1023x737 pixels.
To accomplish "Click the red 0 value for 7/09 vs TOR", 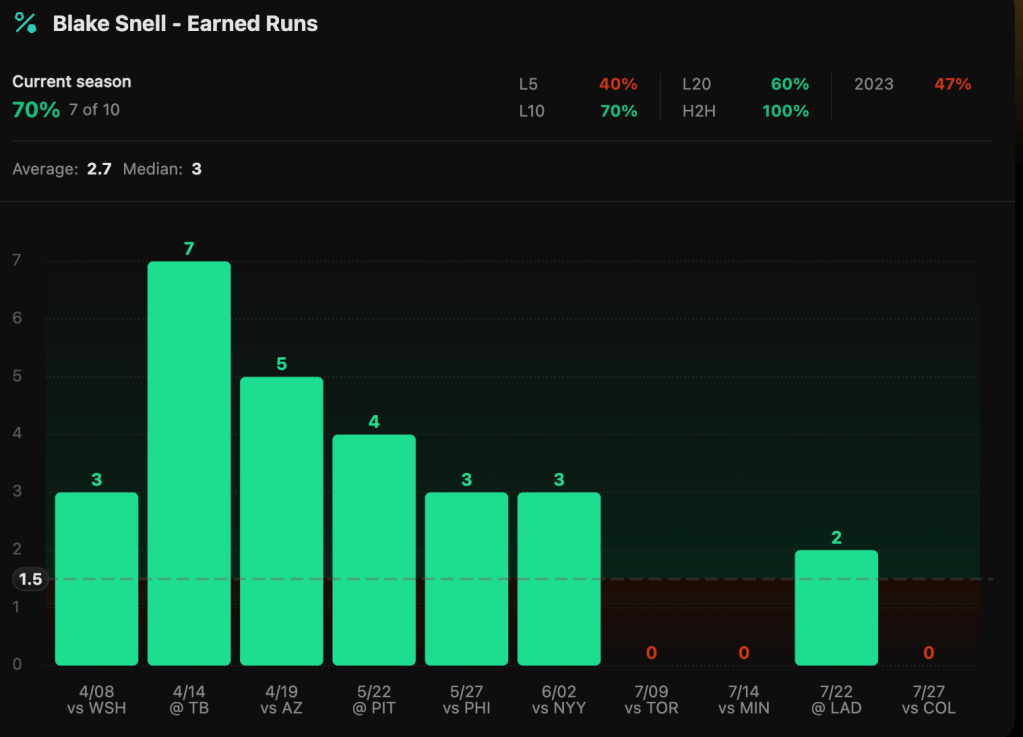I will 651,653.
